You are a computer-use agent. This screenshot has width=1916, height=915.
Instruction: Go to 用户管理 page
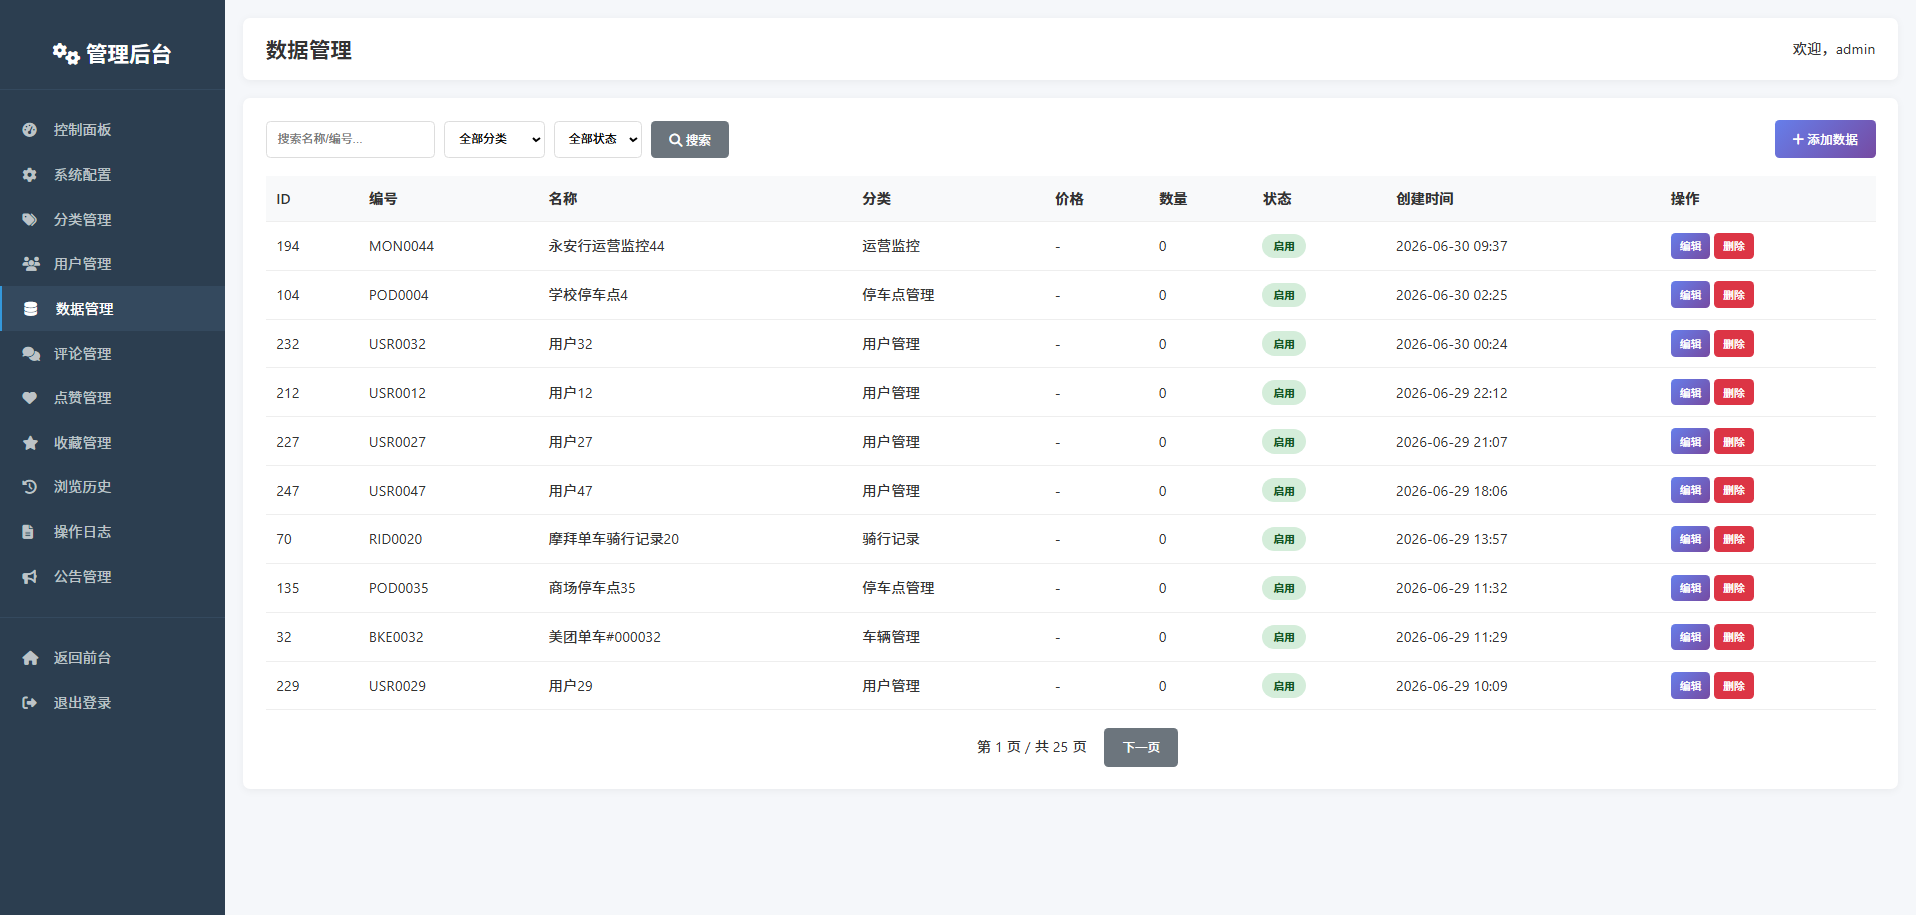[x=112, y=264]
